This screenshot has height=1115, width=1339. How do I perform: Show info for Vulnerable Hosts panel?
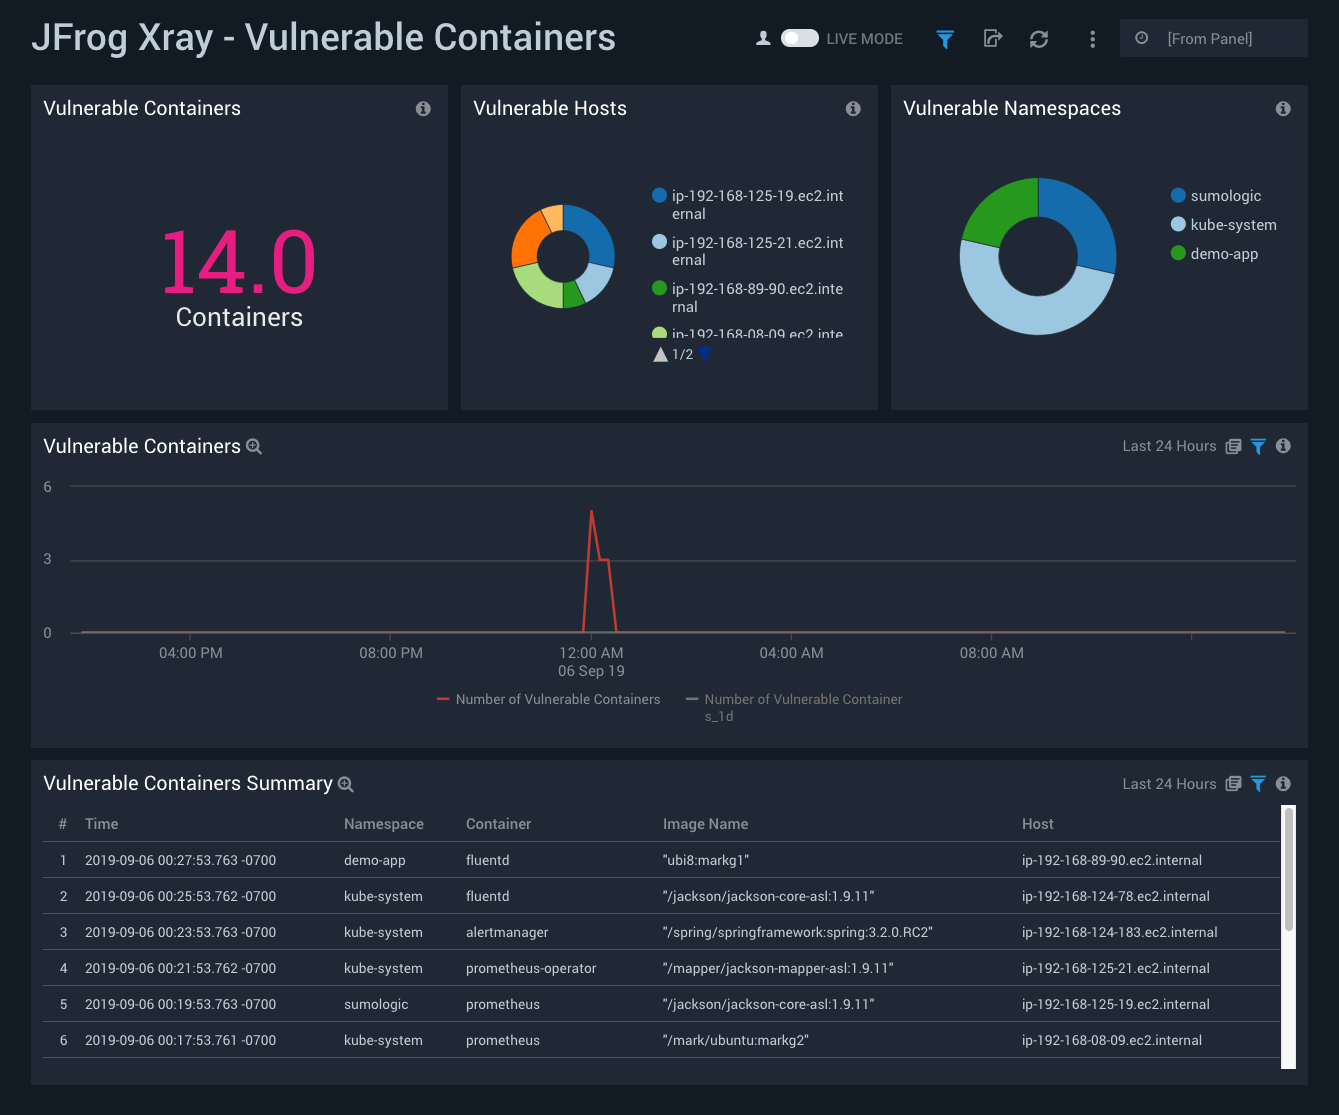coord(853,109)
